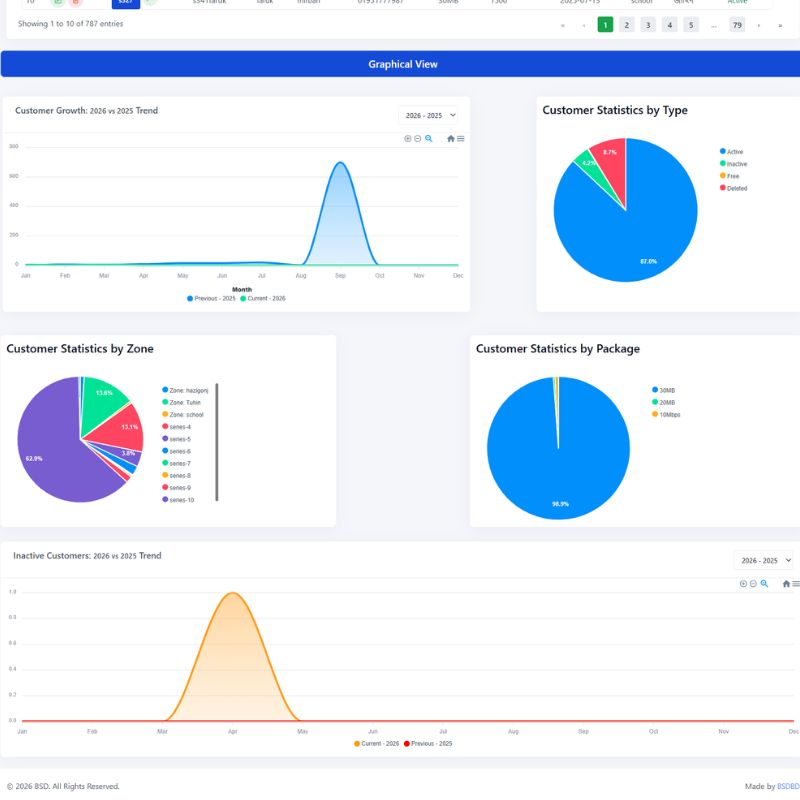Activate selection zoom on Customer Growth chart

[x=429, y=139]
